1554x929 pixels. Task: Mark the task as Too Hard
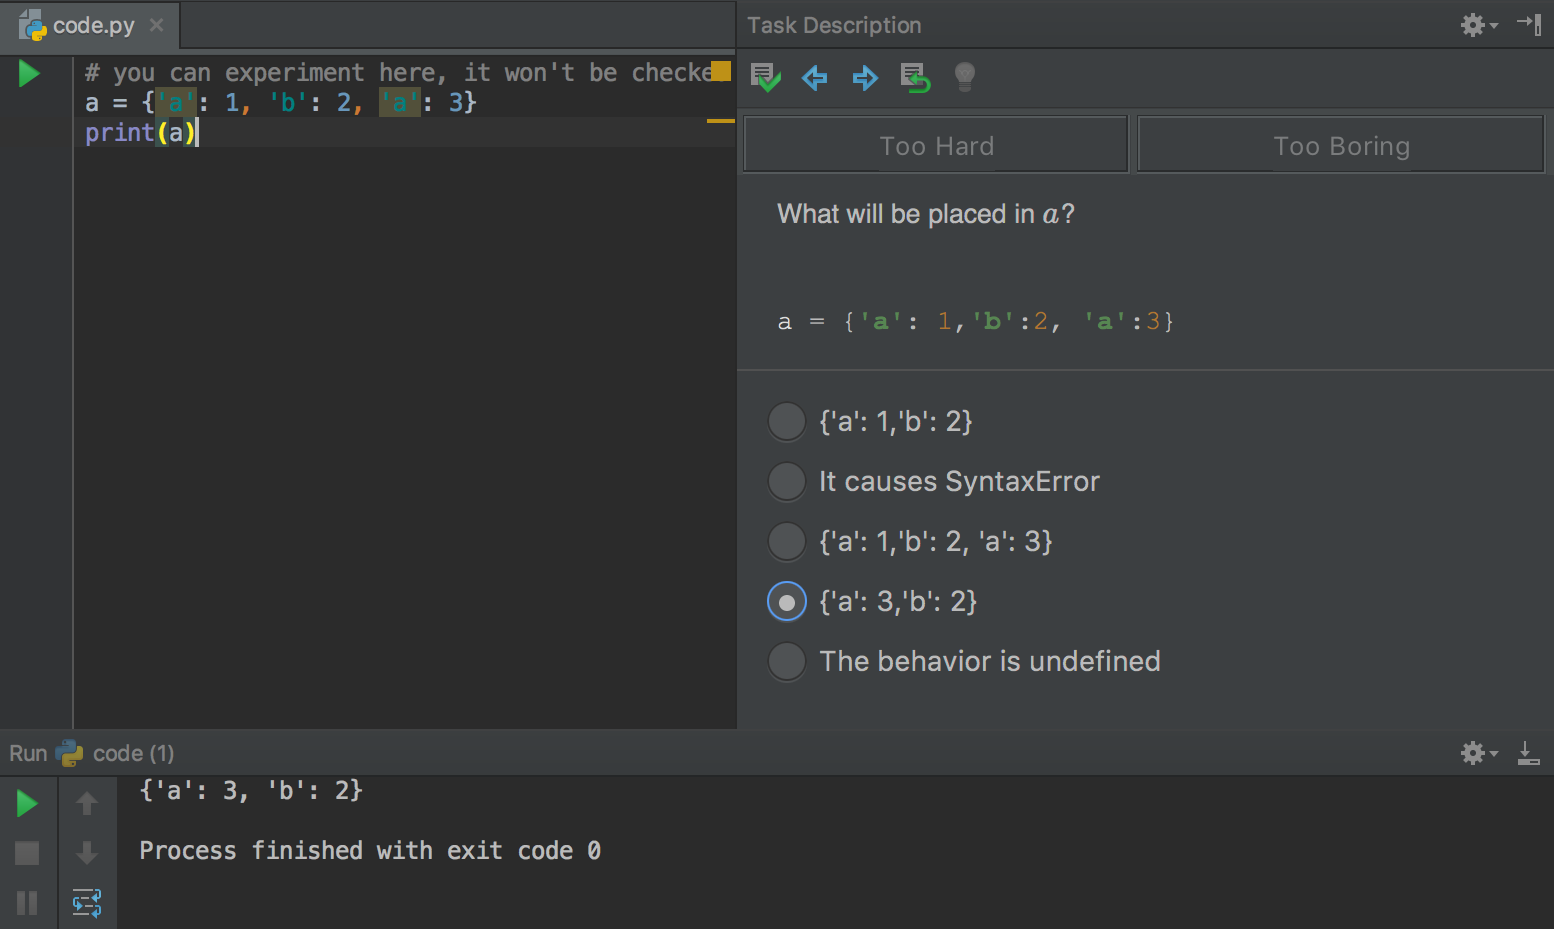[935, 145]
